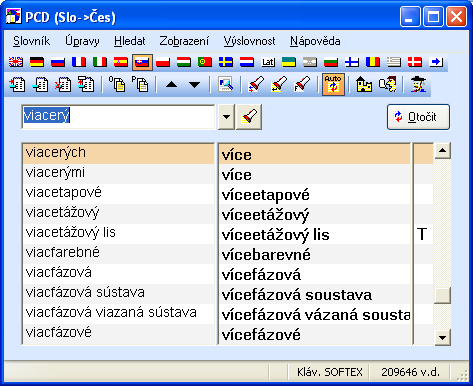Select the Bulgarian flag dictionary
This screenshot has width=473, height=386.
(331, 62)
